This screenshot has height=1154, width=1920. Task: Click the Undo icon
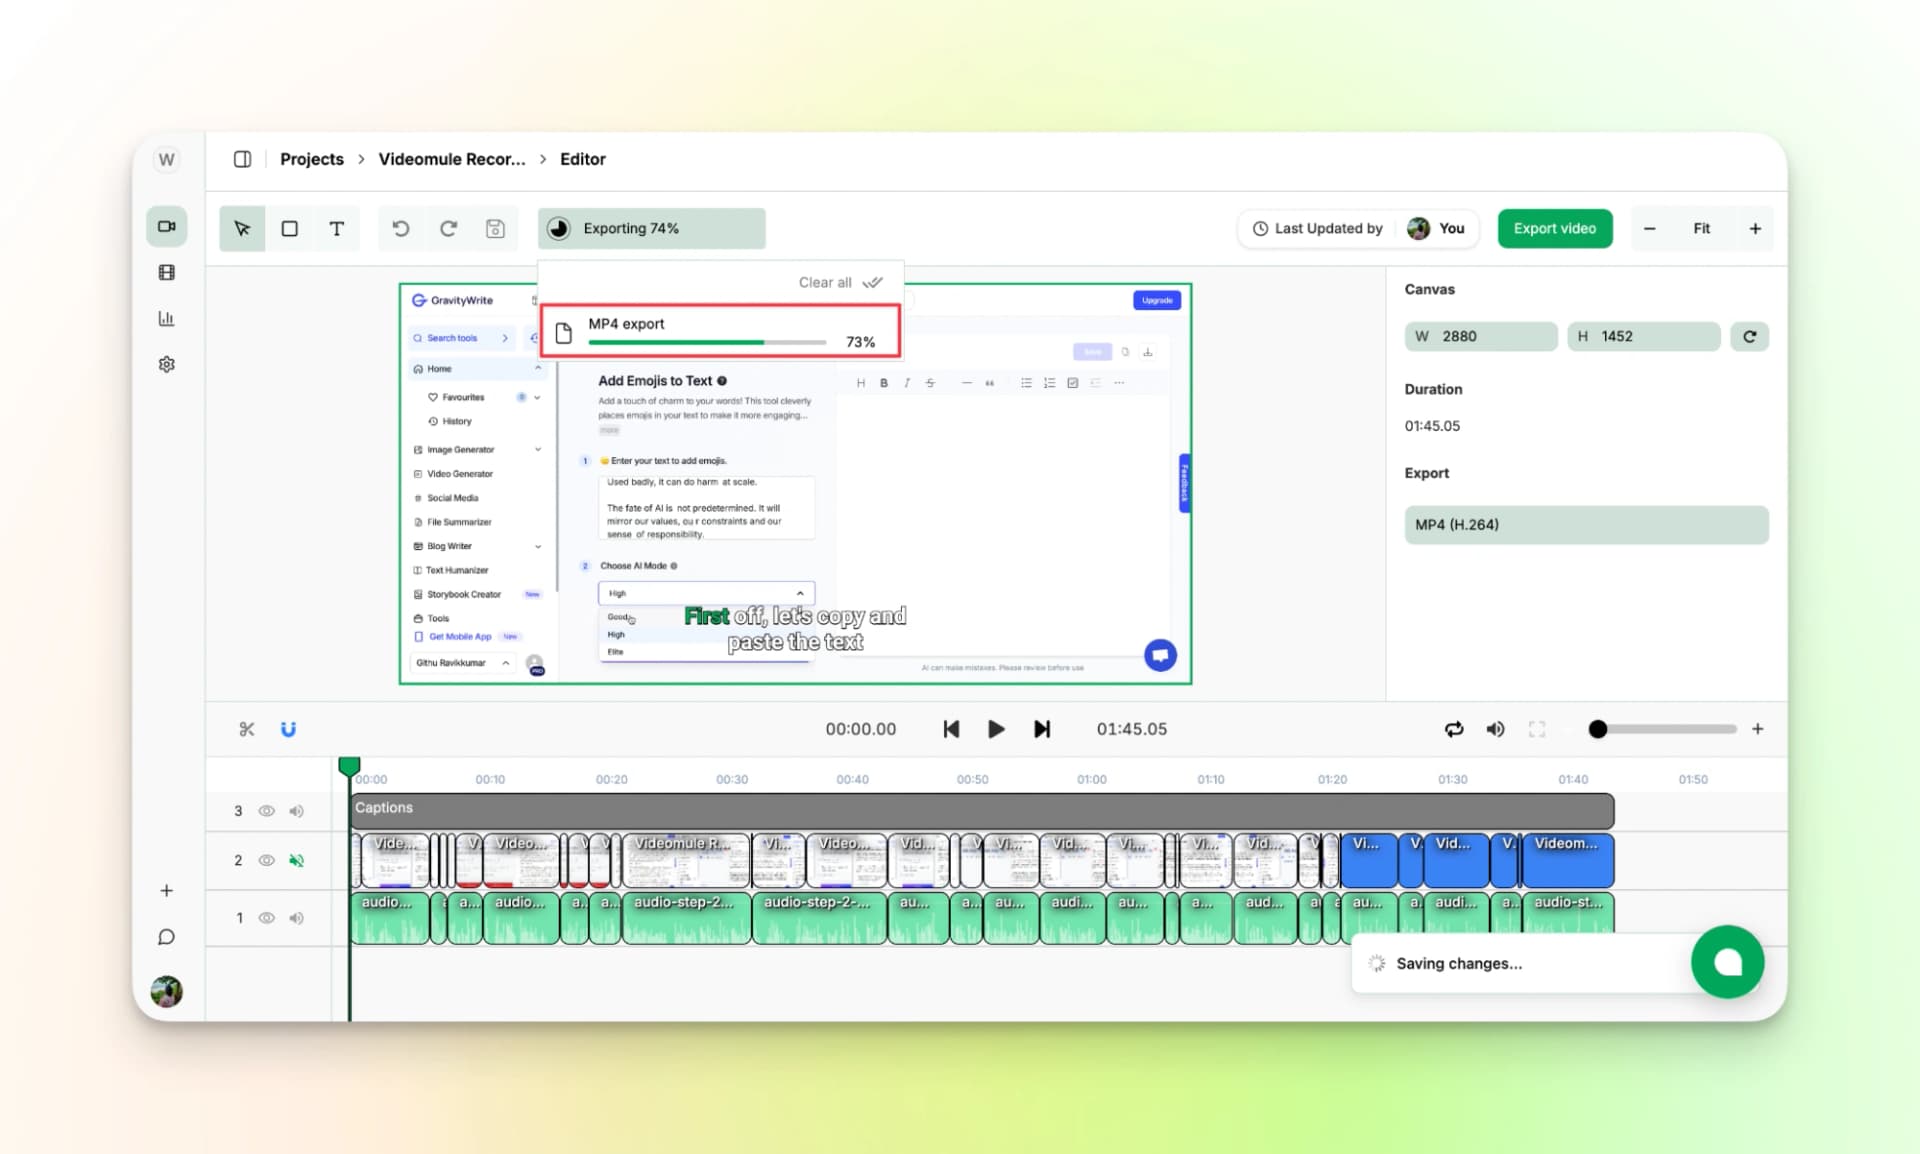[400, 228]
